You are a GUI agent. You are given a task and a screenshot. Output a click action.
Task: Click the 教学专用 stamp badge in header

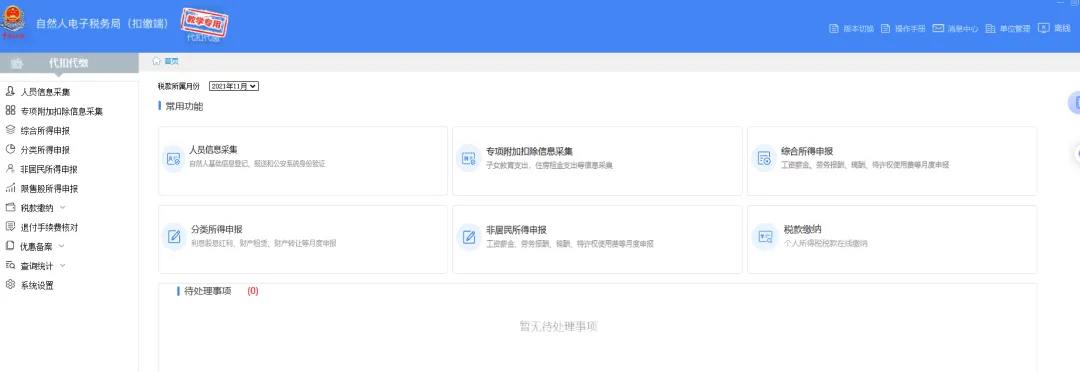(x=205, y=23)
